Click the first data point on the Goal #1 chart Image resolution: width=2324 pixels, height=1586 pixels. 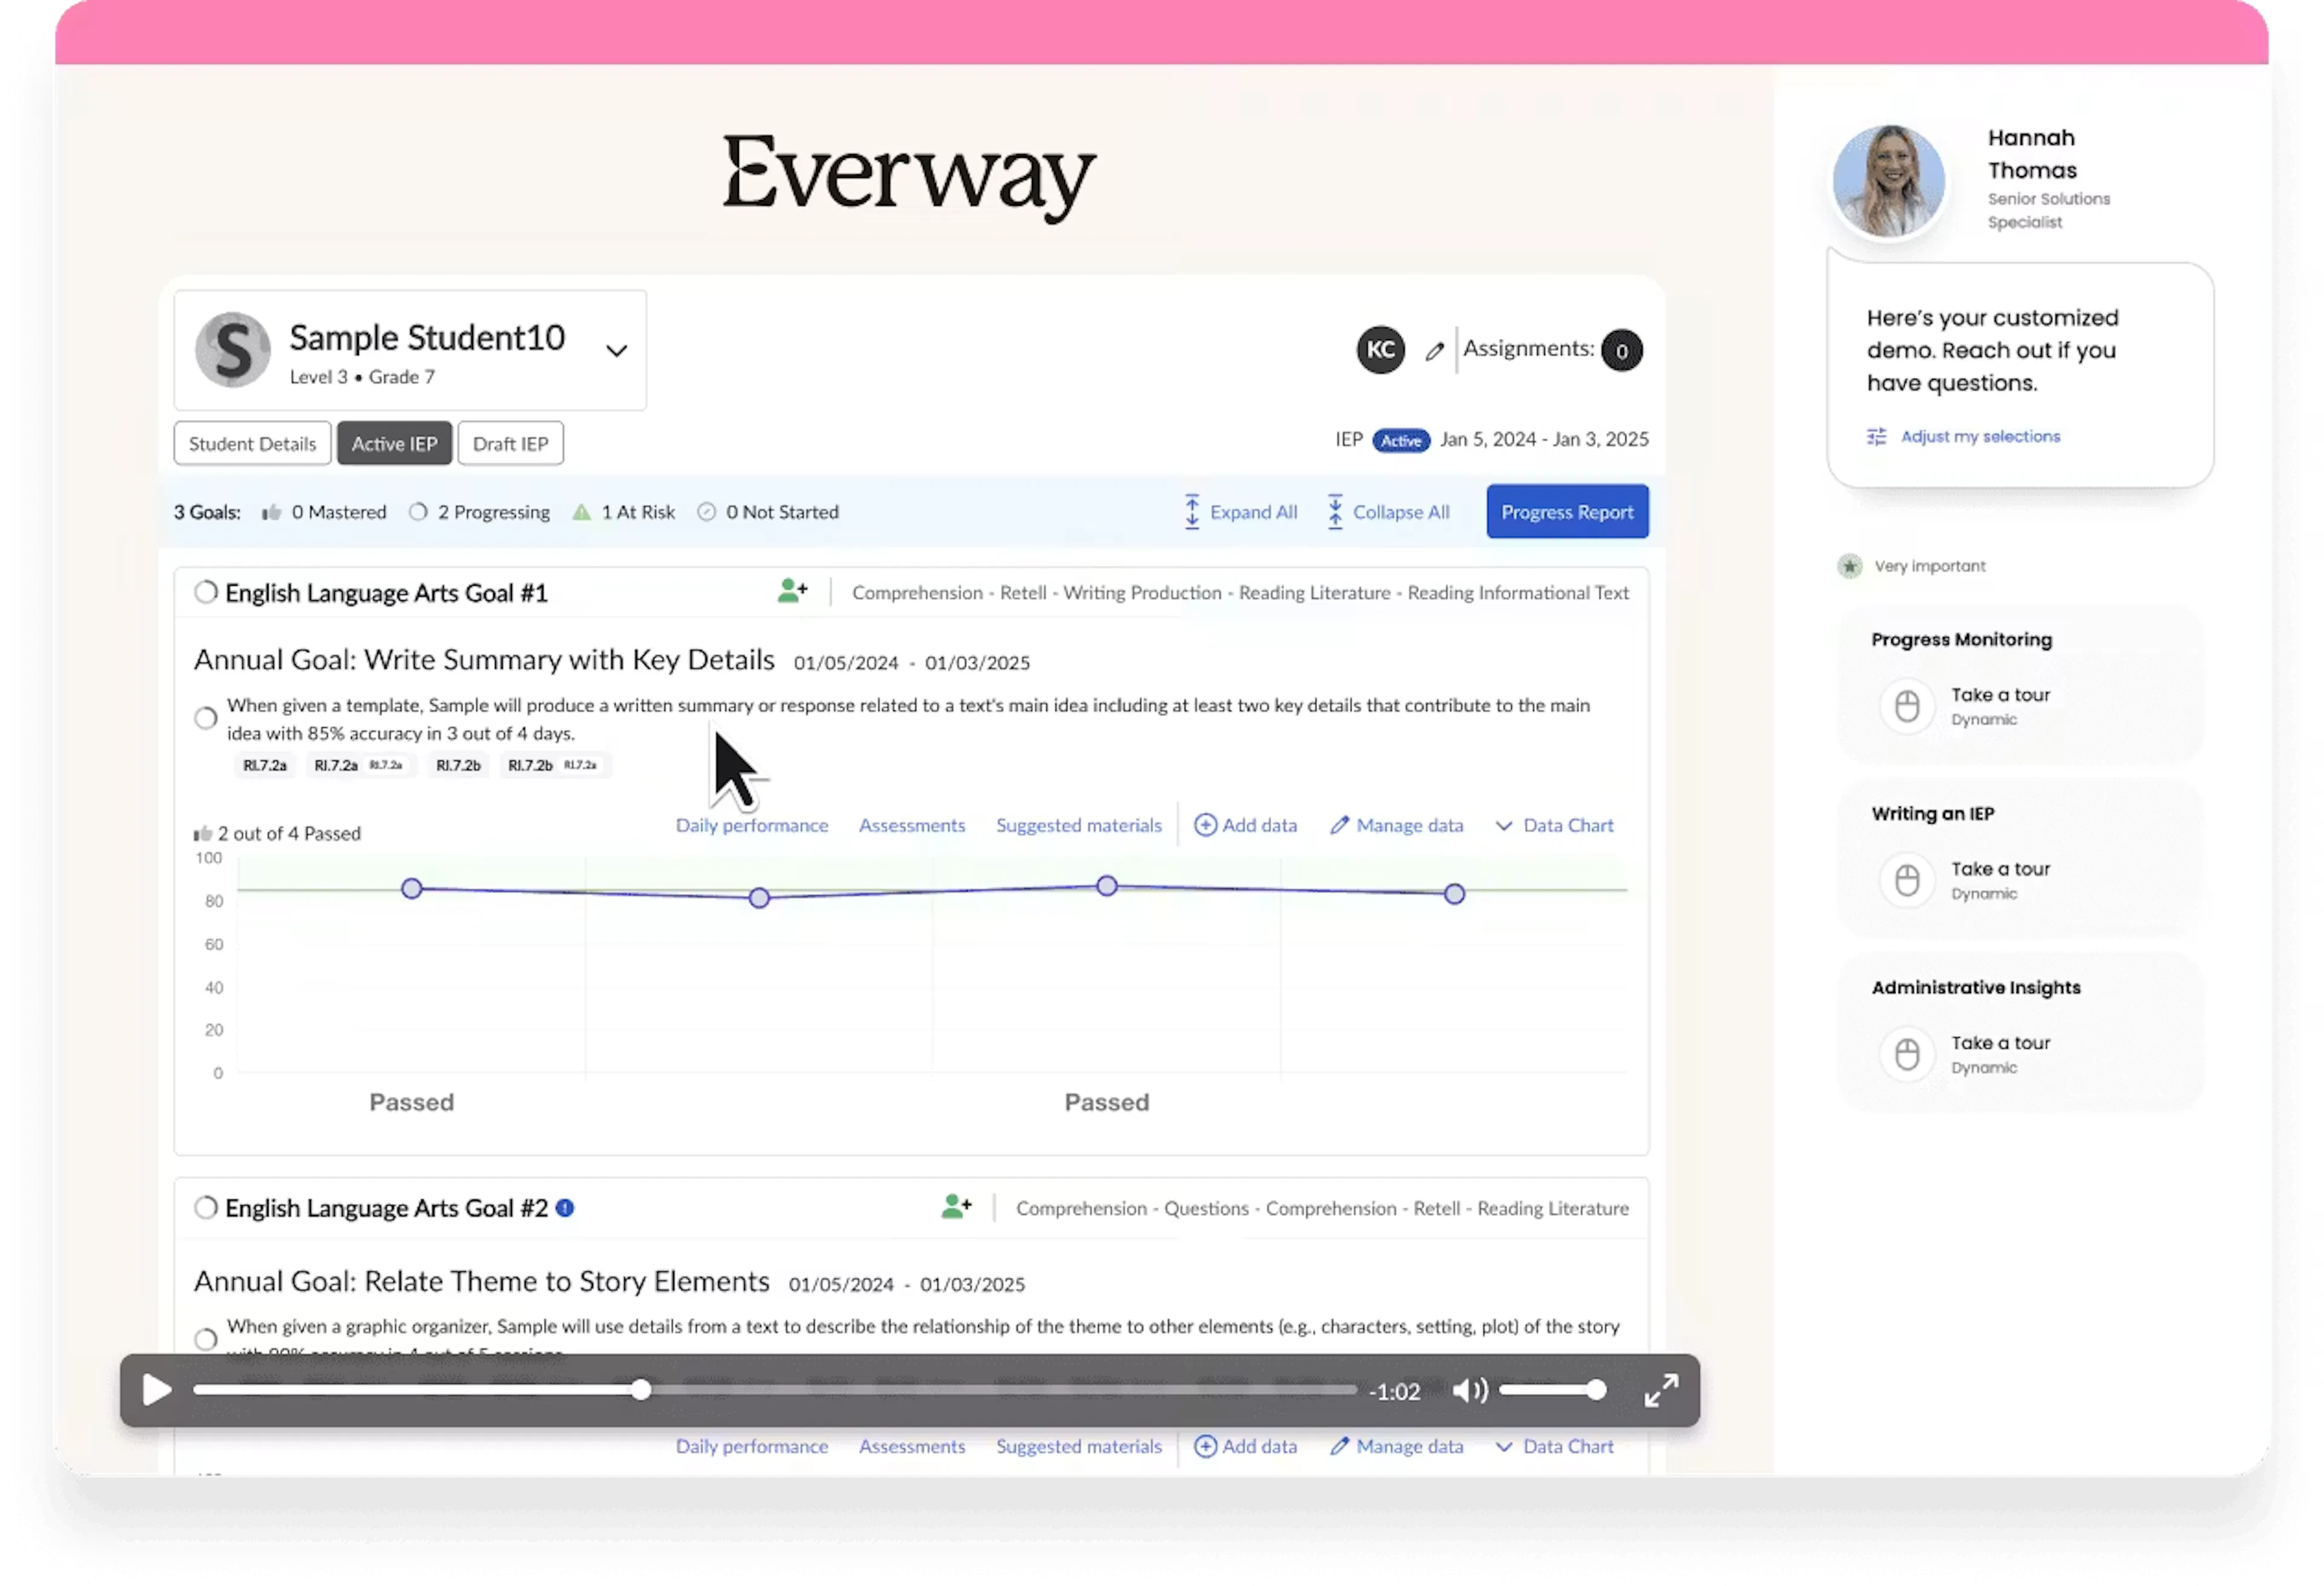(x=411, y=888)
